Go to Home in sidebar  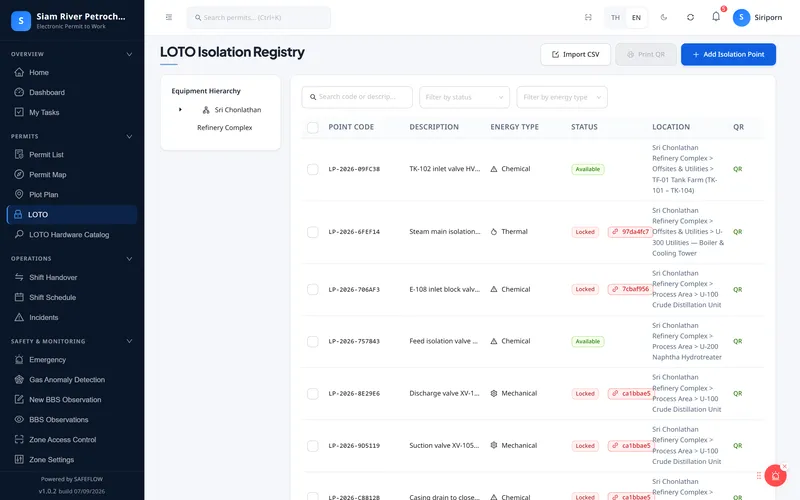point(72,72)
